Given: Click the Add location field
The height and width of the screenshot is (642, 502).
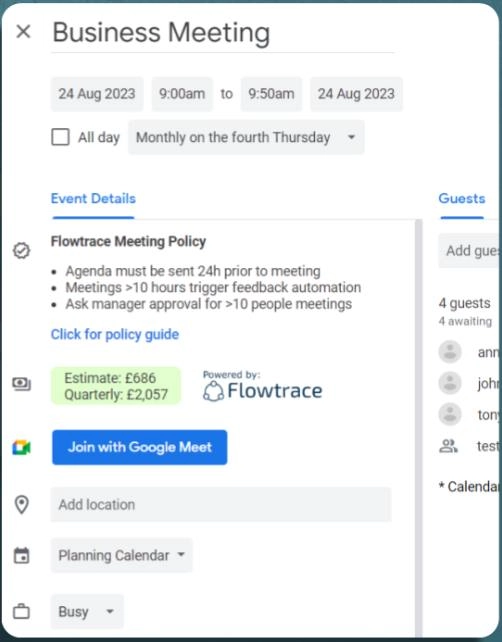Looking at the screenshot, I should (x=221, y=504).
